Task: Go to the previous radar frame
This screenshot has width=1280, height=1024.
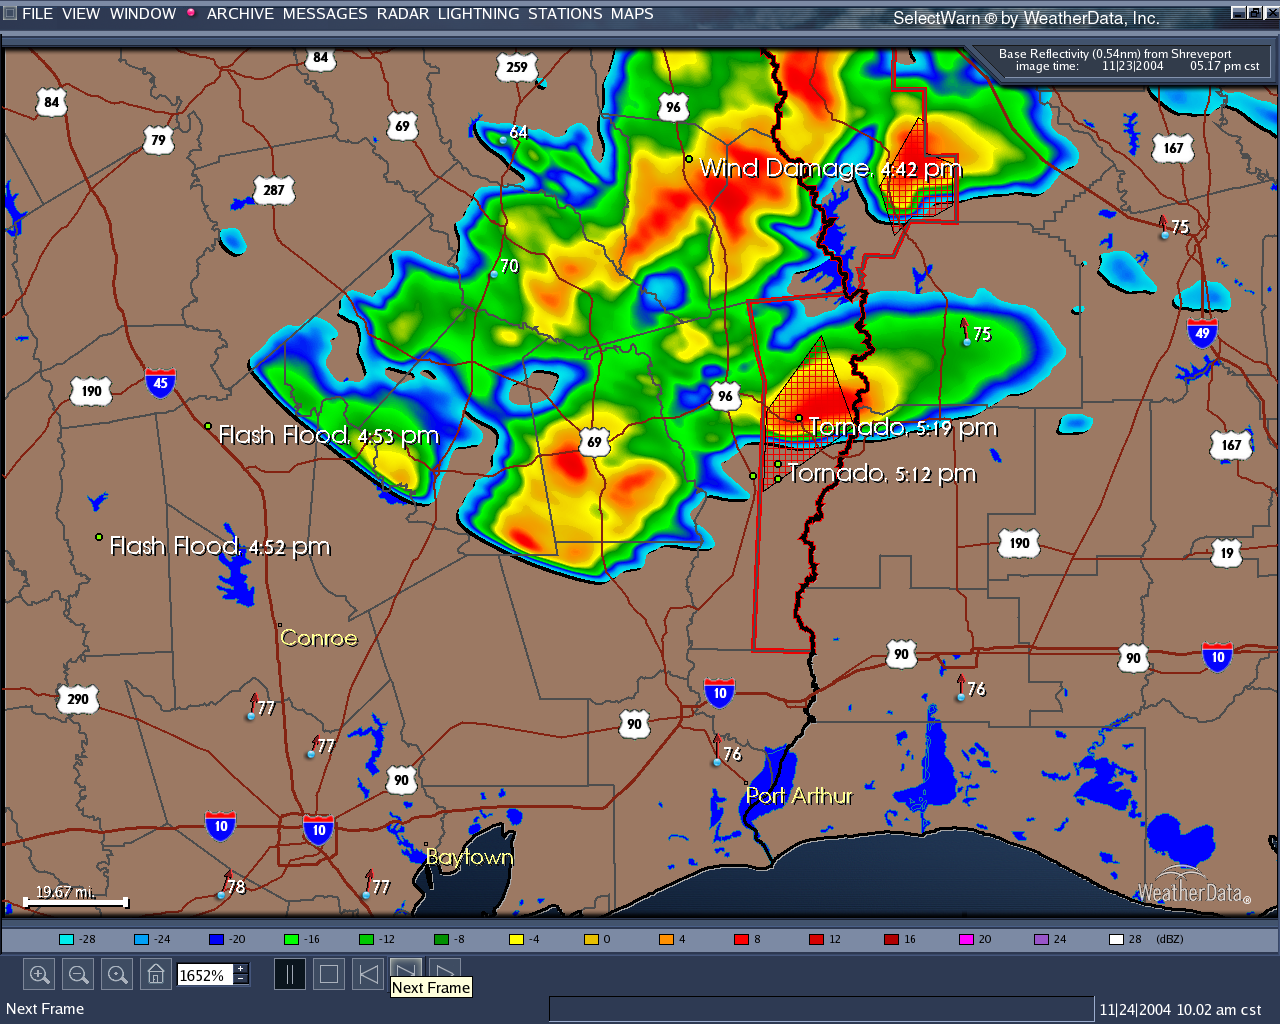Action: point(367,973)
